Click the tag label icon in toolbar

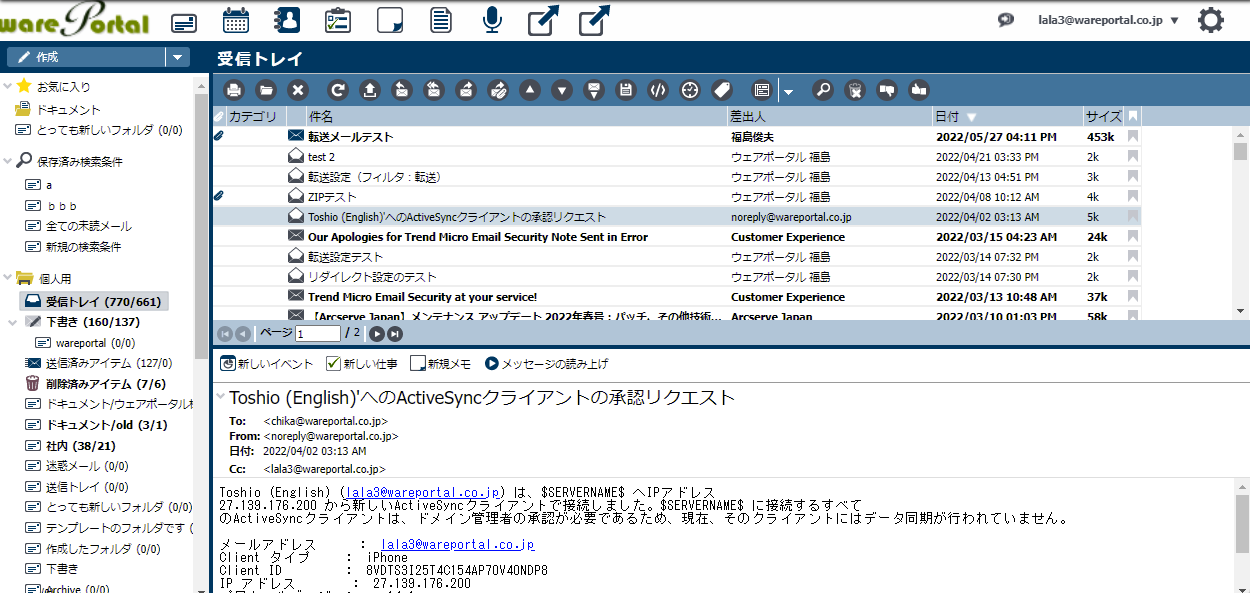[722, 90]
